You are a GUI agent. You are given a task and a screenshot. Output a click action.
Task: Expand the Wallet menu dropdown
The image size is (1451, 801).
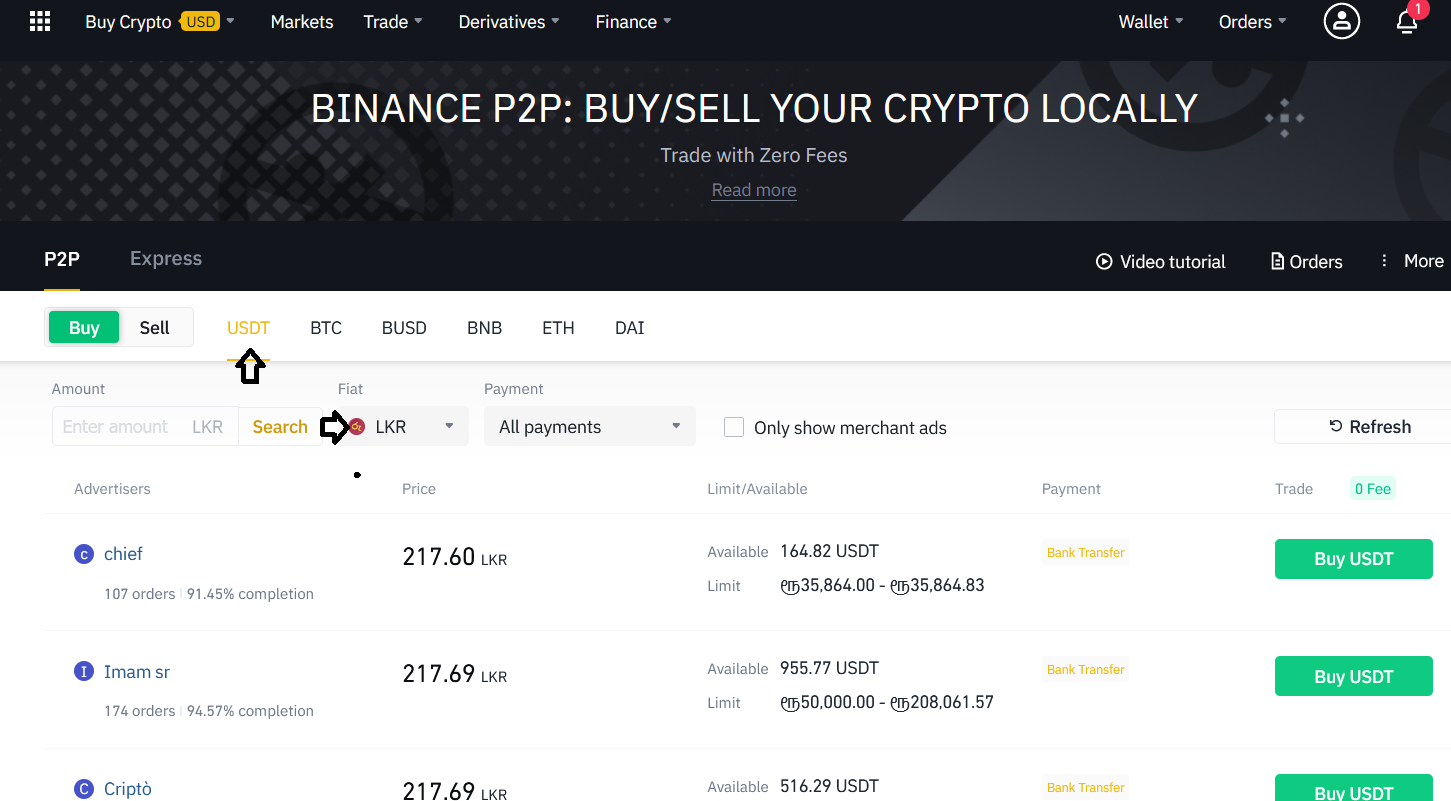pos(1151,22)
